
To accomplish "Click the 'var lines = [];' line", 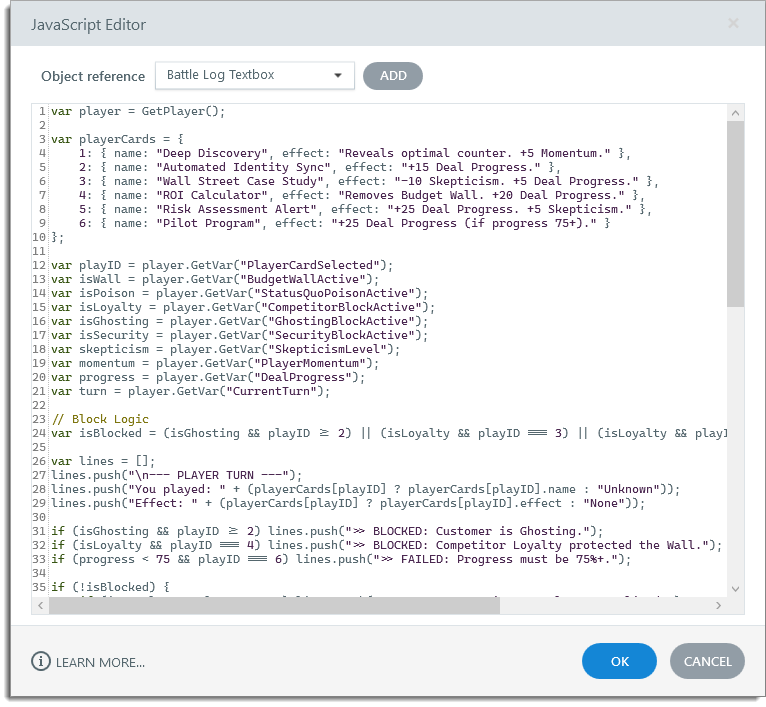I will pyautogui.click(x=103, y=461).
